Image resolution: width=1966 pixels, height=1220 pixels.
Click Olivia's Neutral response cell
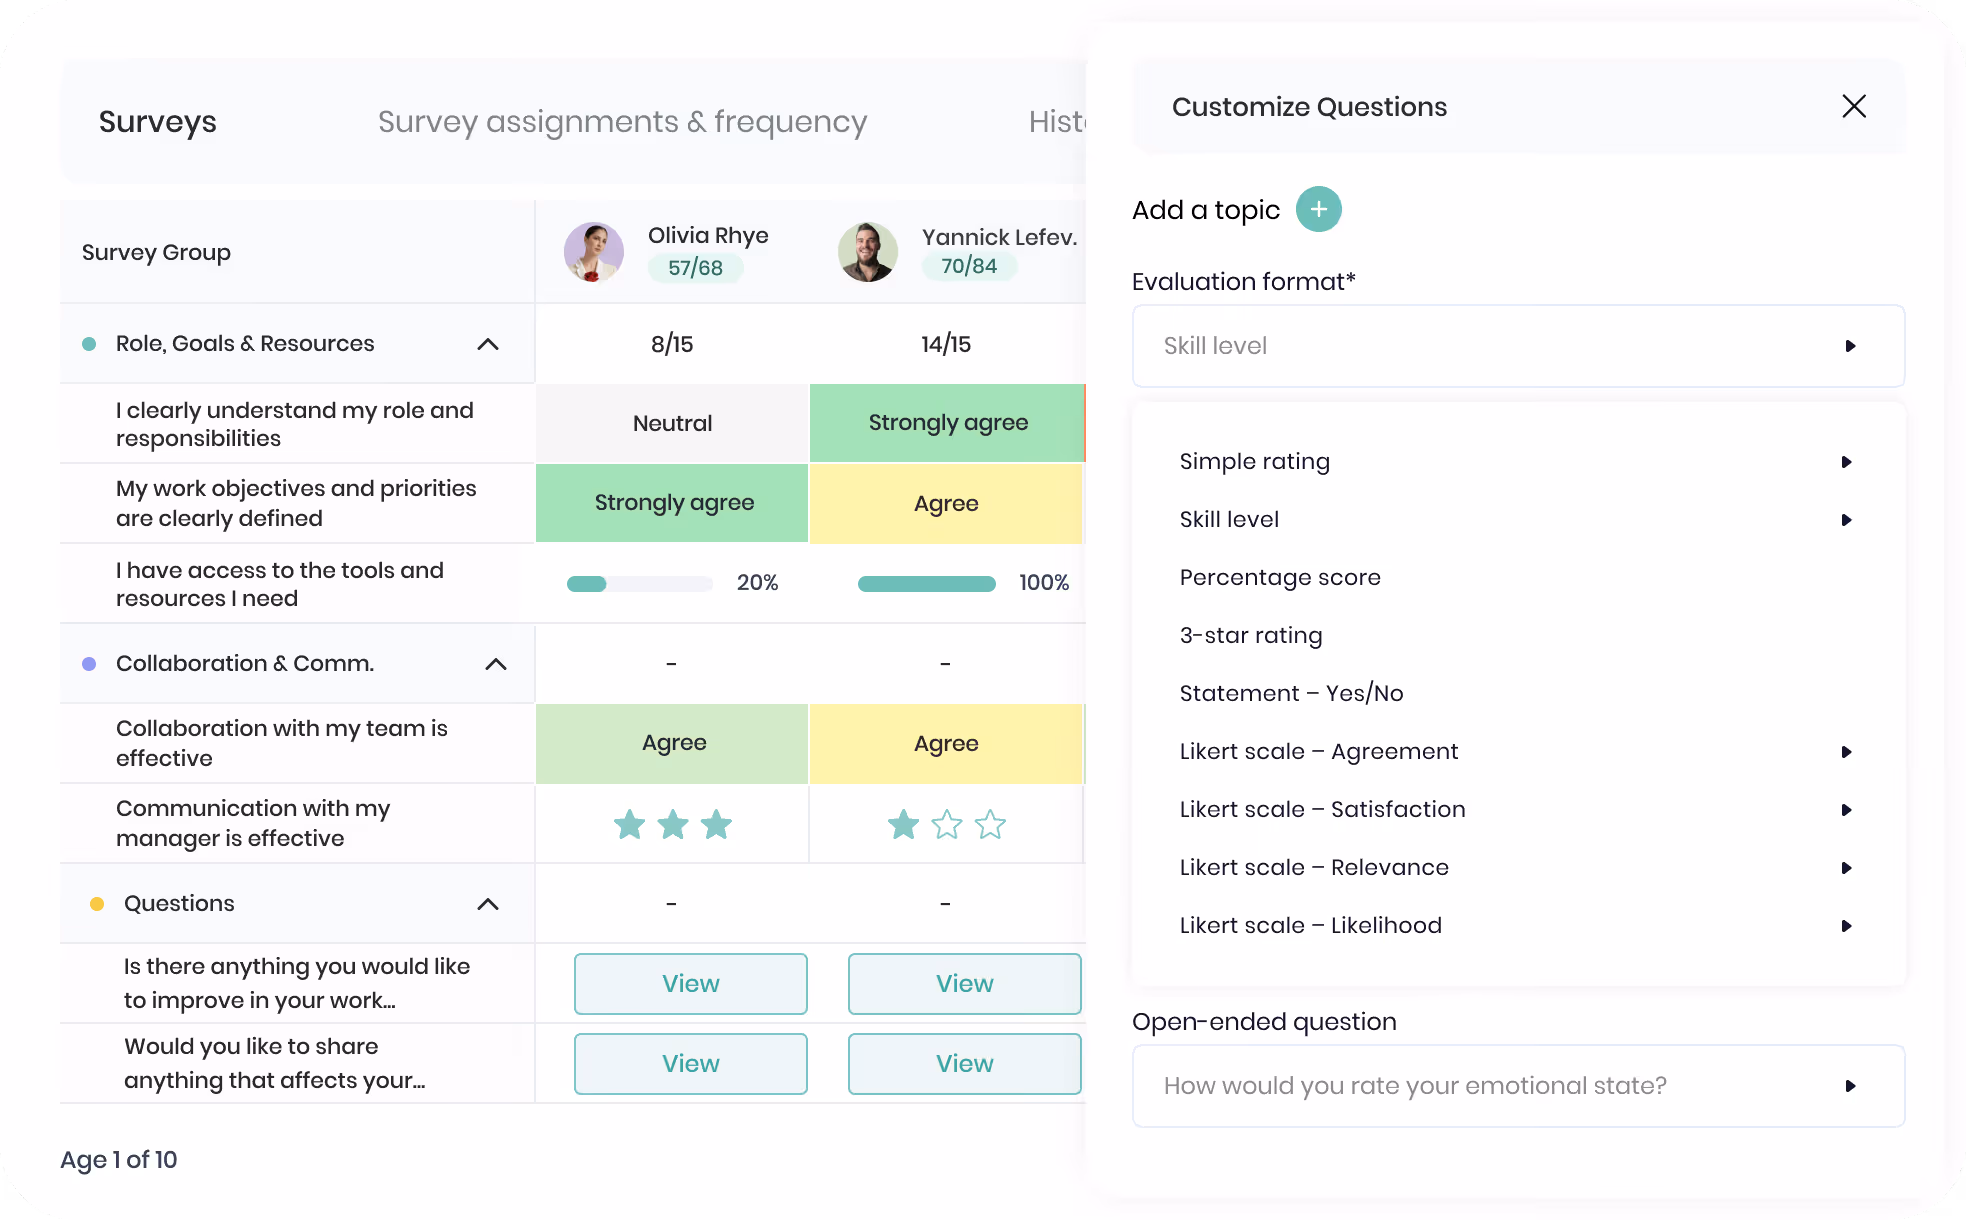(672, 423)
